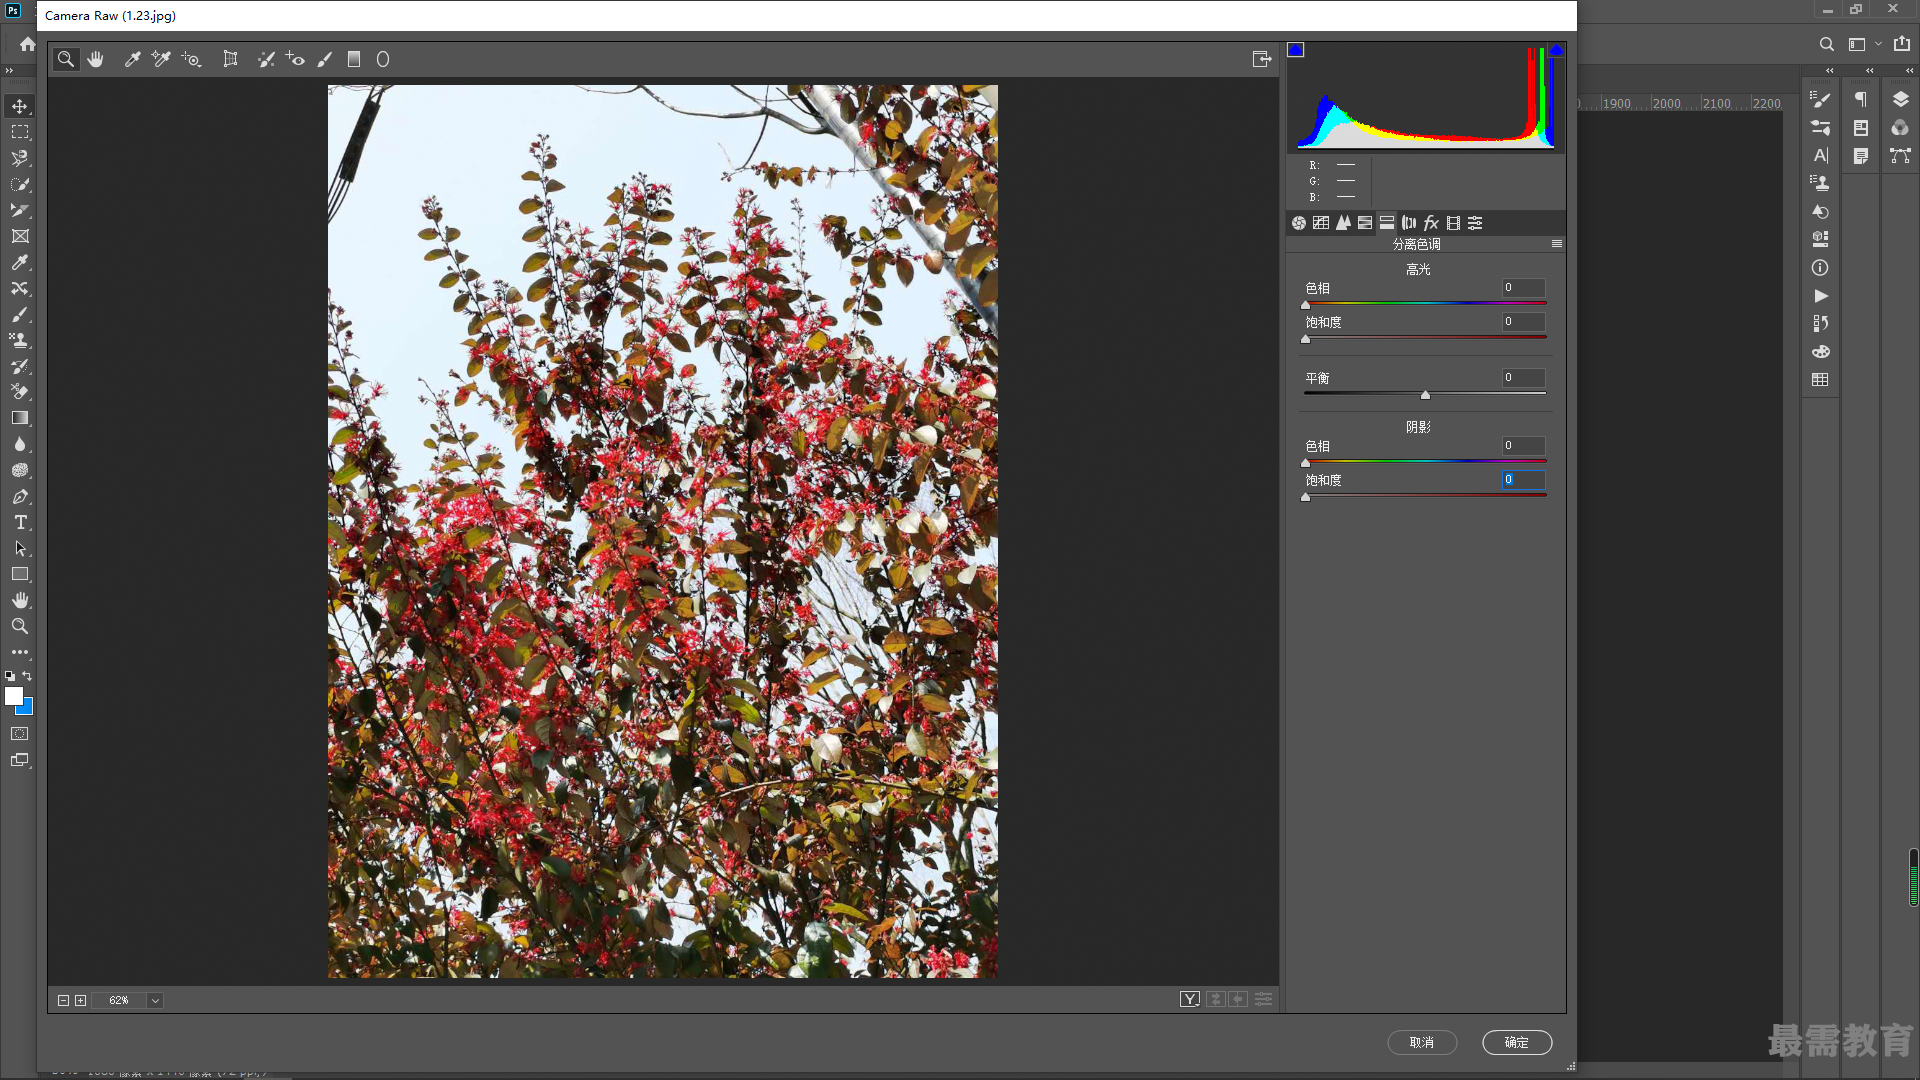Focus the highlights 色相 value field
The width and height of the screenshot is (1920, 1080).
point(1523,288)
